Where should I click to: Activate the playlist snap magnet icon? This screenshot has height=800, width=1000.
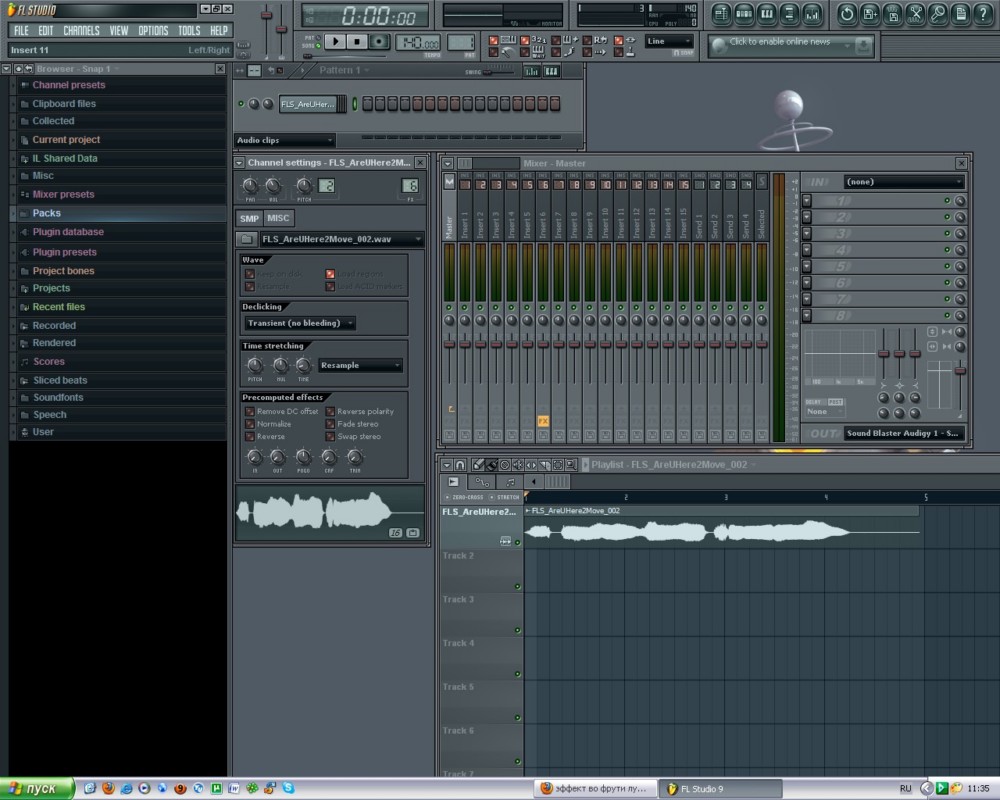(460, 465)
